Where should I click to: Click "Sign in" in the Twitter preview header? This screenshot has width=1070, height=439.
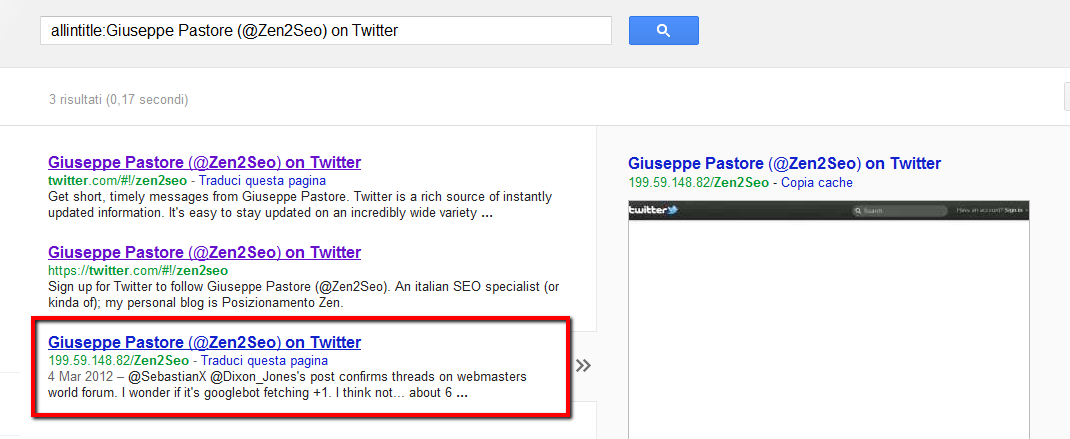tap(1013, 211)
